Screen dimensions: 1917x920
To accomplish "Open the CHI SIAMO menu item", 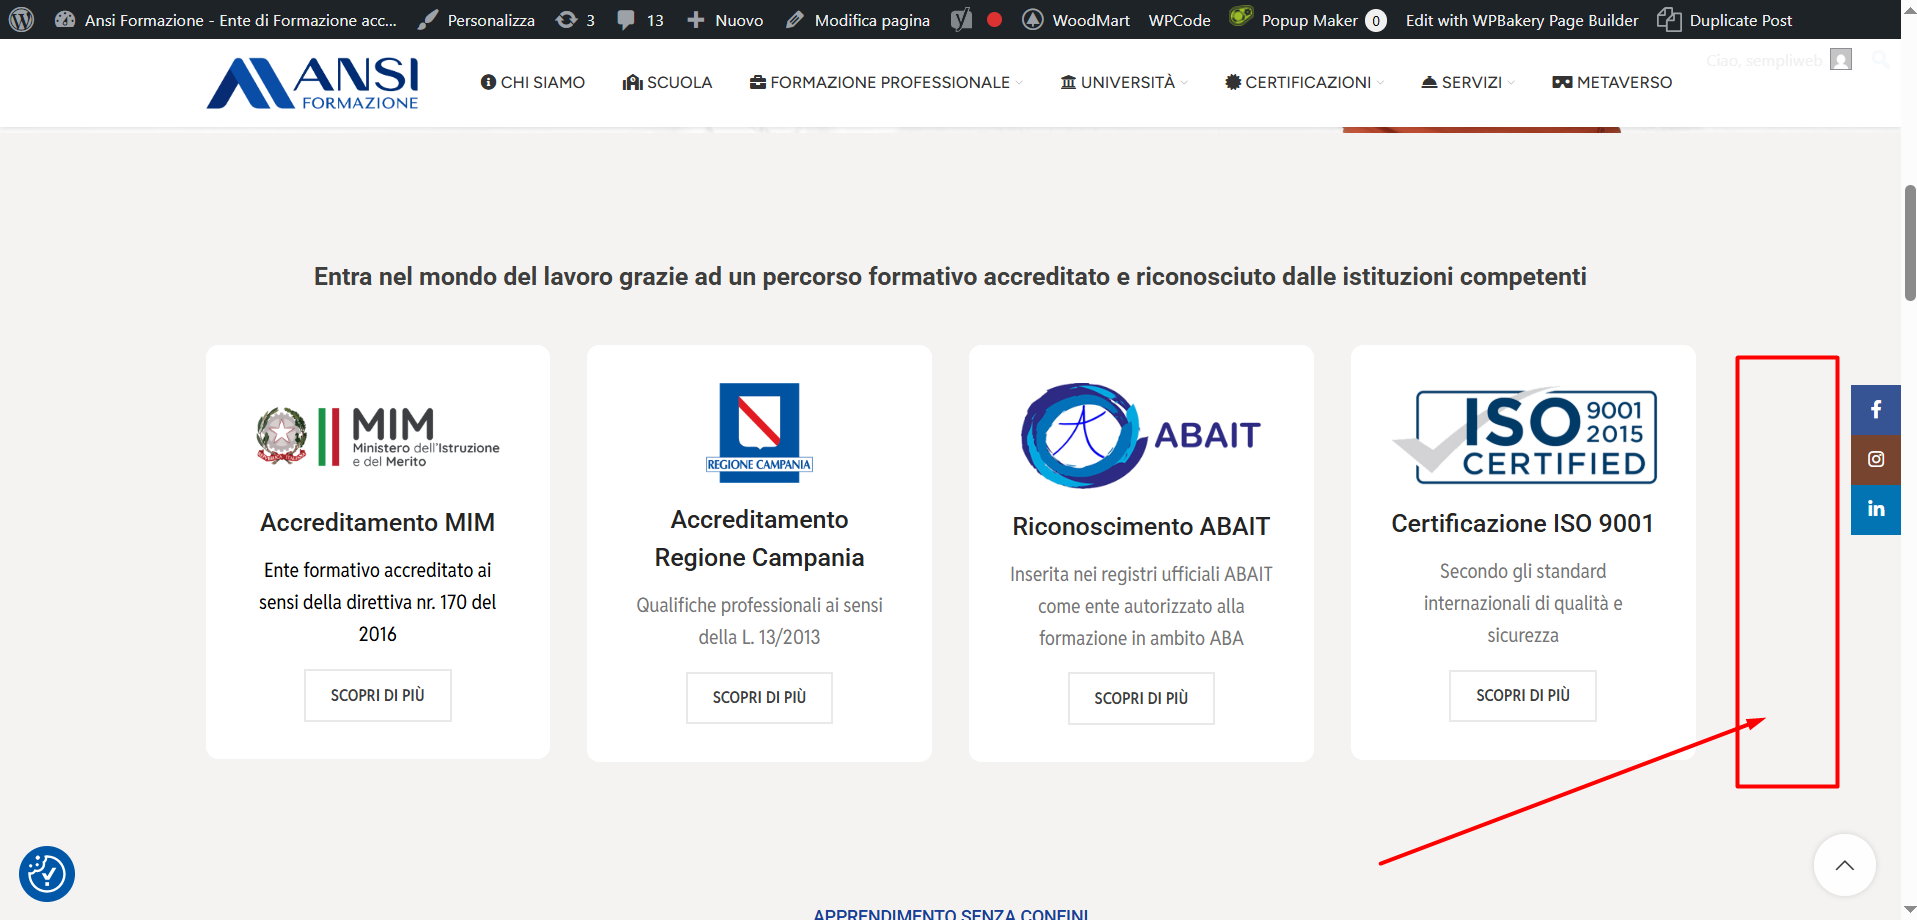I will pyautogui.click(x=533, y=82).
